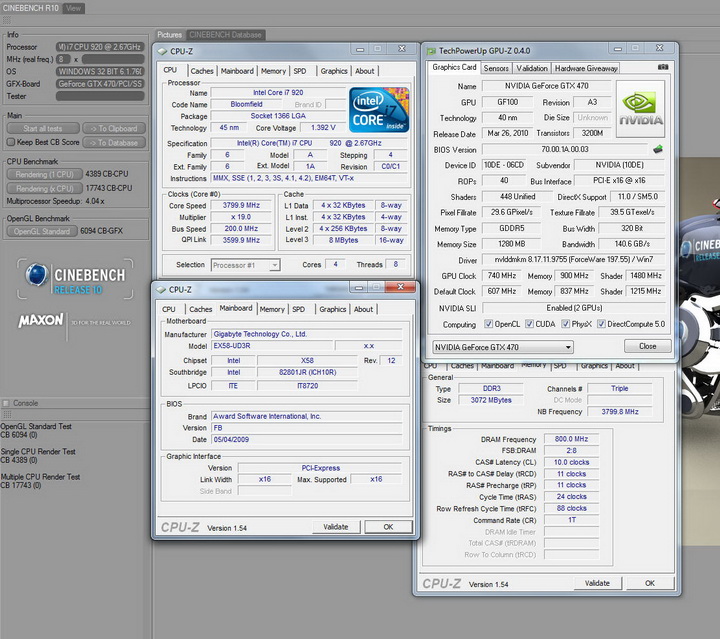
Task: Open SPD tab in the CPU-Z Mainboard window
Action: pyautogui.click(x=298, y=309)
